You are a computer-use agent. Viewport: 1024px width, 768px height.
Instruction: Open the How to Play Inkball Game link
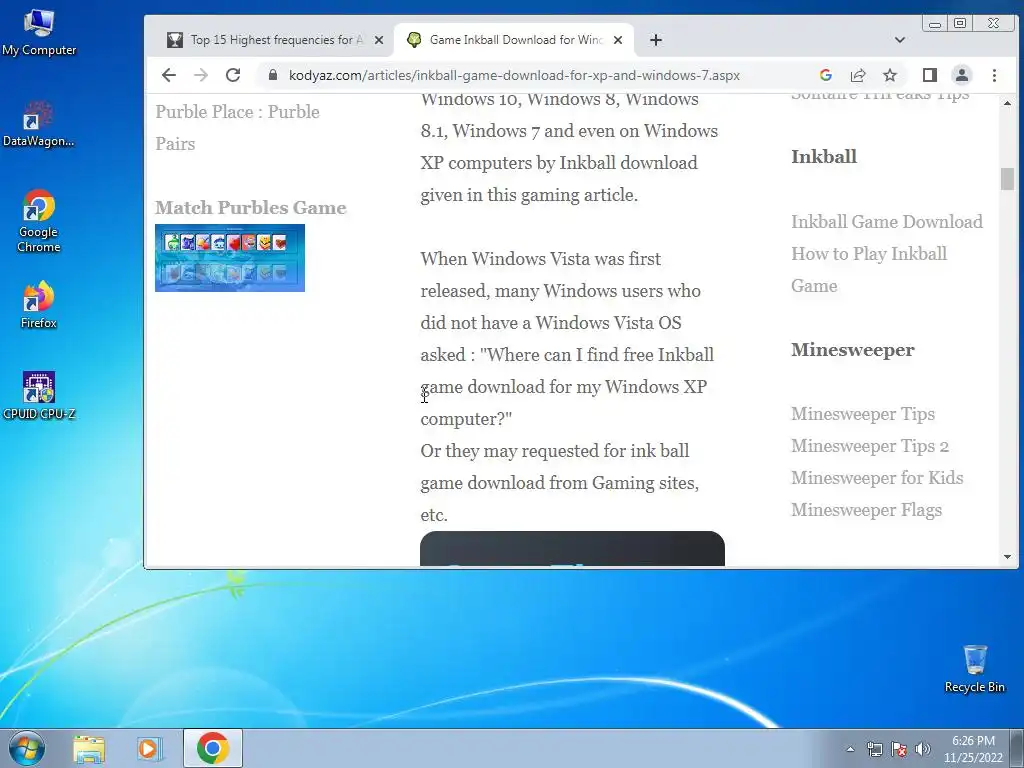pyautogui.click(x=869, y=269)
